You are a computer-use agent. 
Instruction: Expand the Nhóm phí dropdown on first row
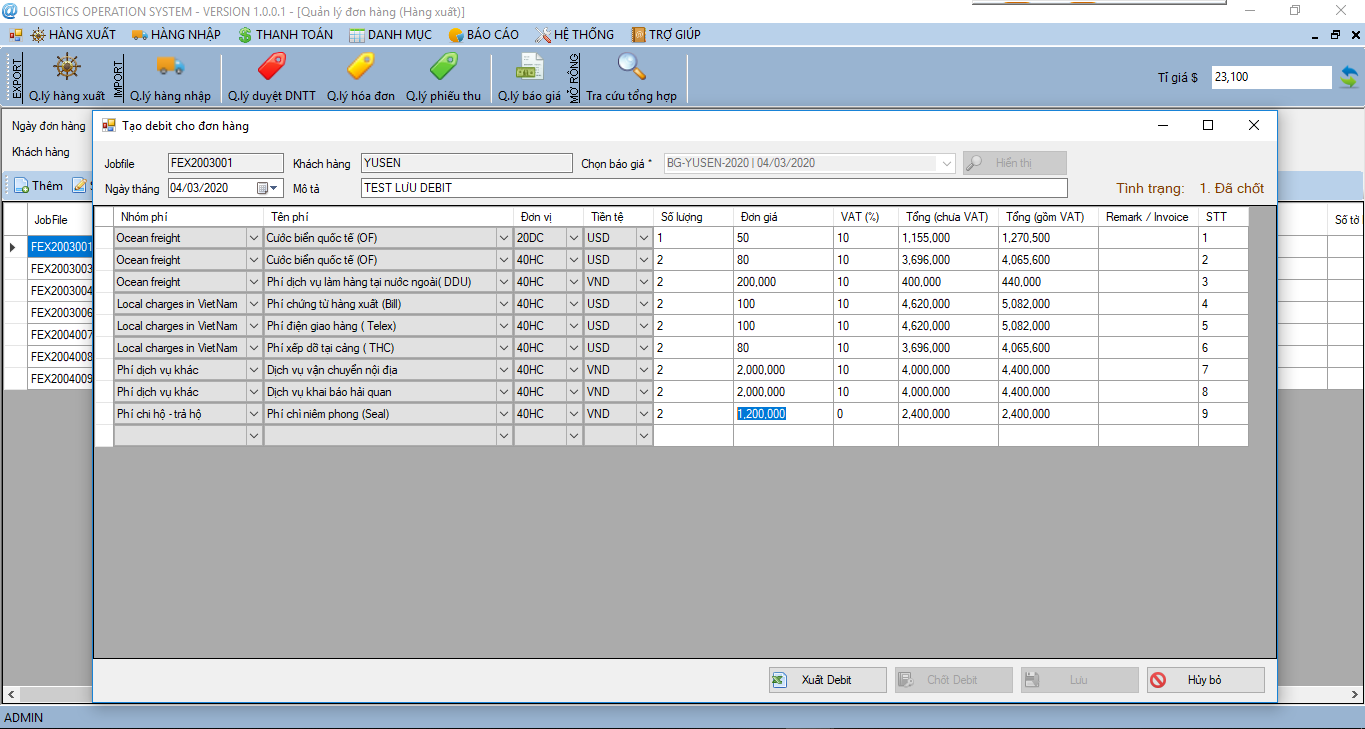pyautogui.click(x=253, y=237)
